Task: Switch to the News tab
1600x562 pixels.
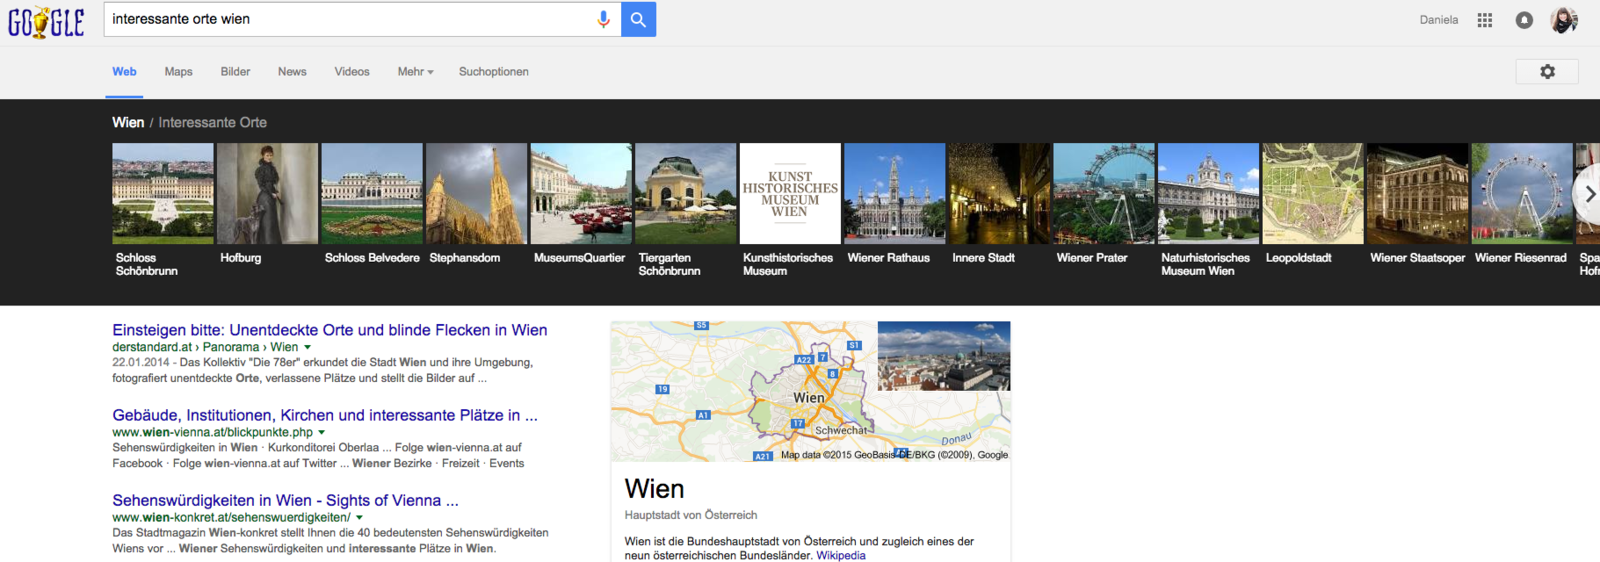Action: coord(292,72)
